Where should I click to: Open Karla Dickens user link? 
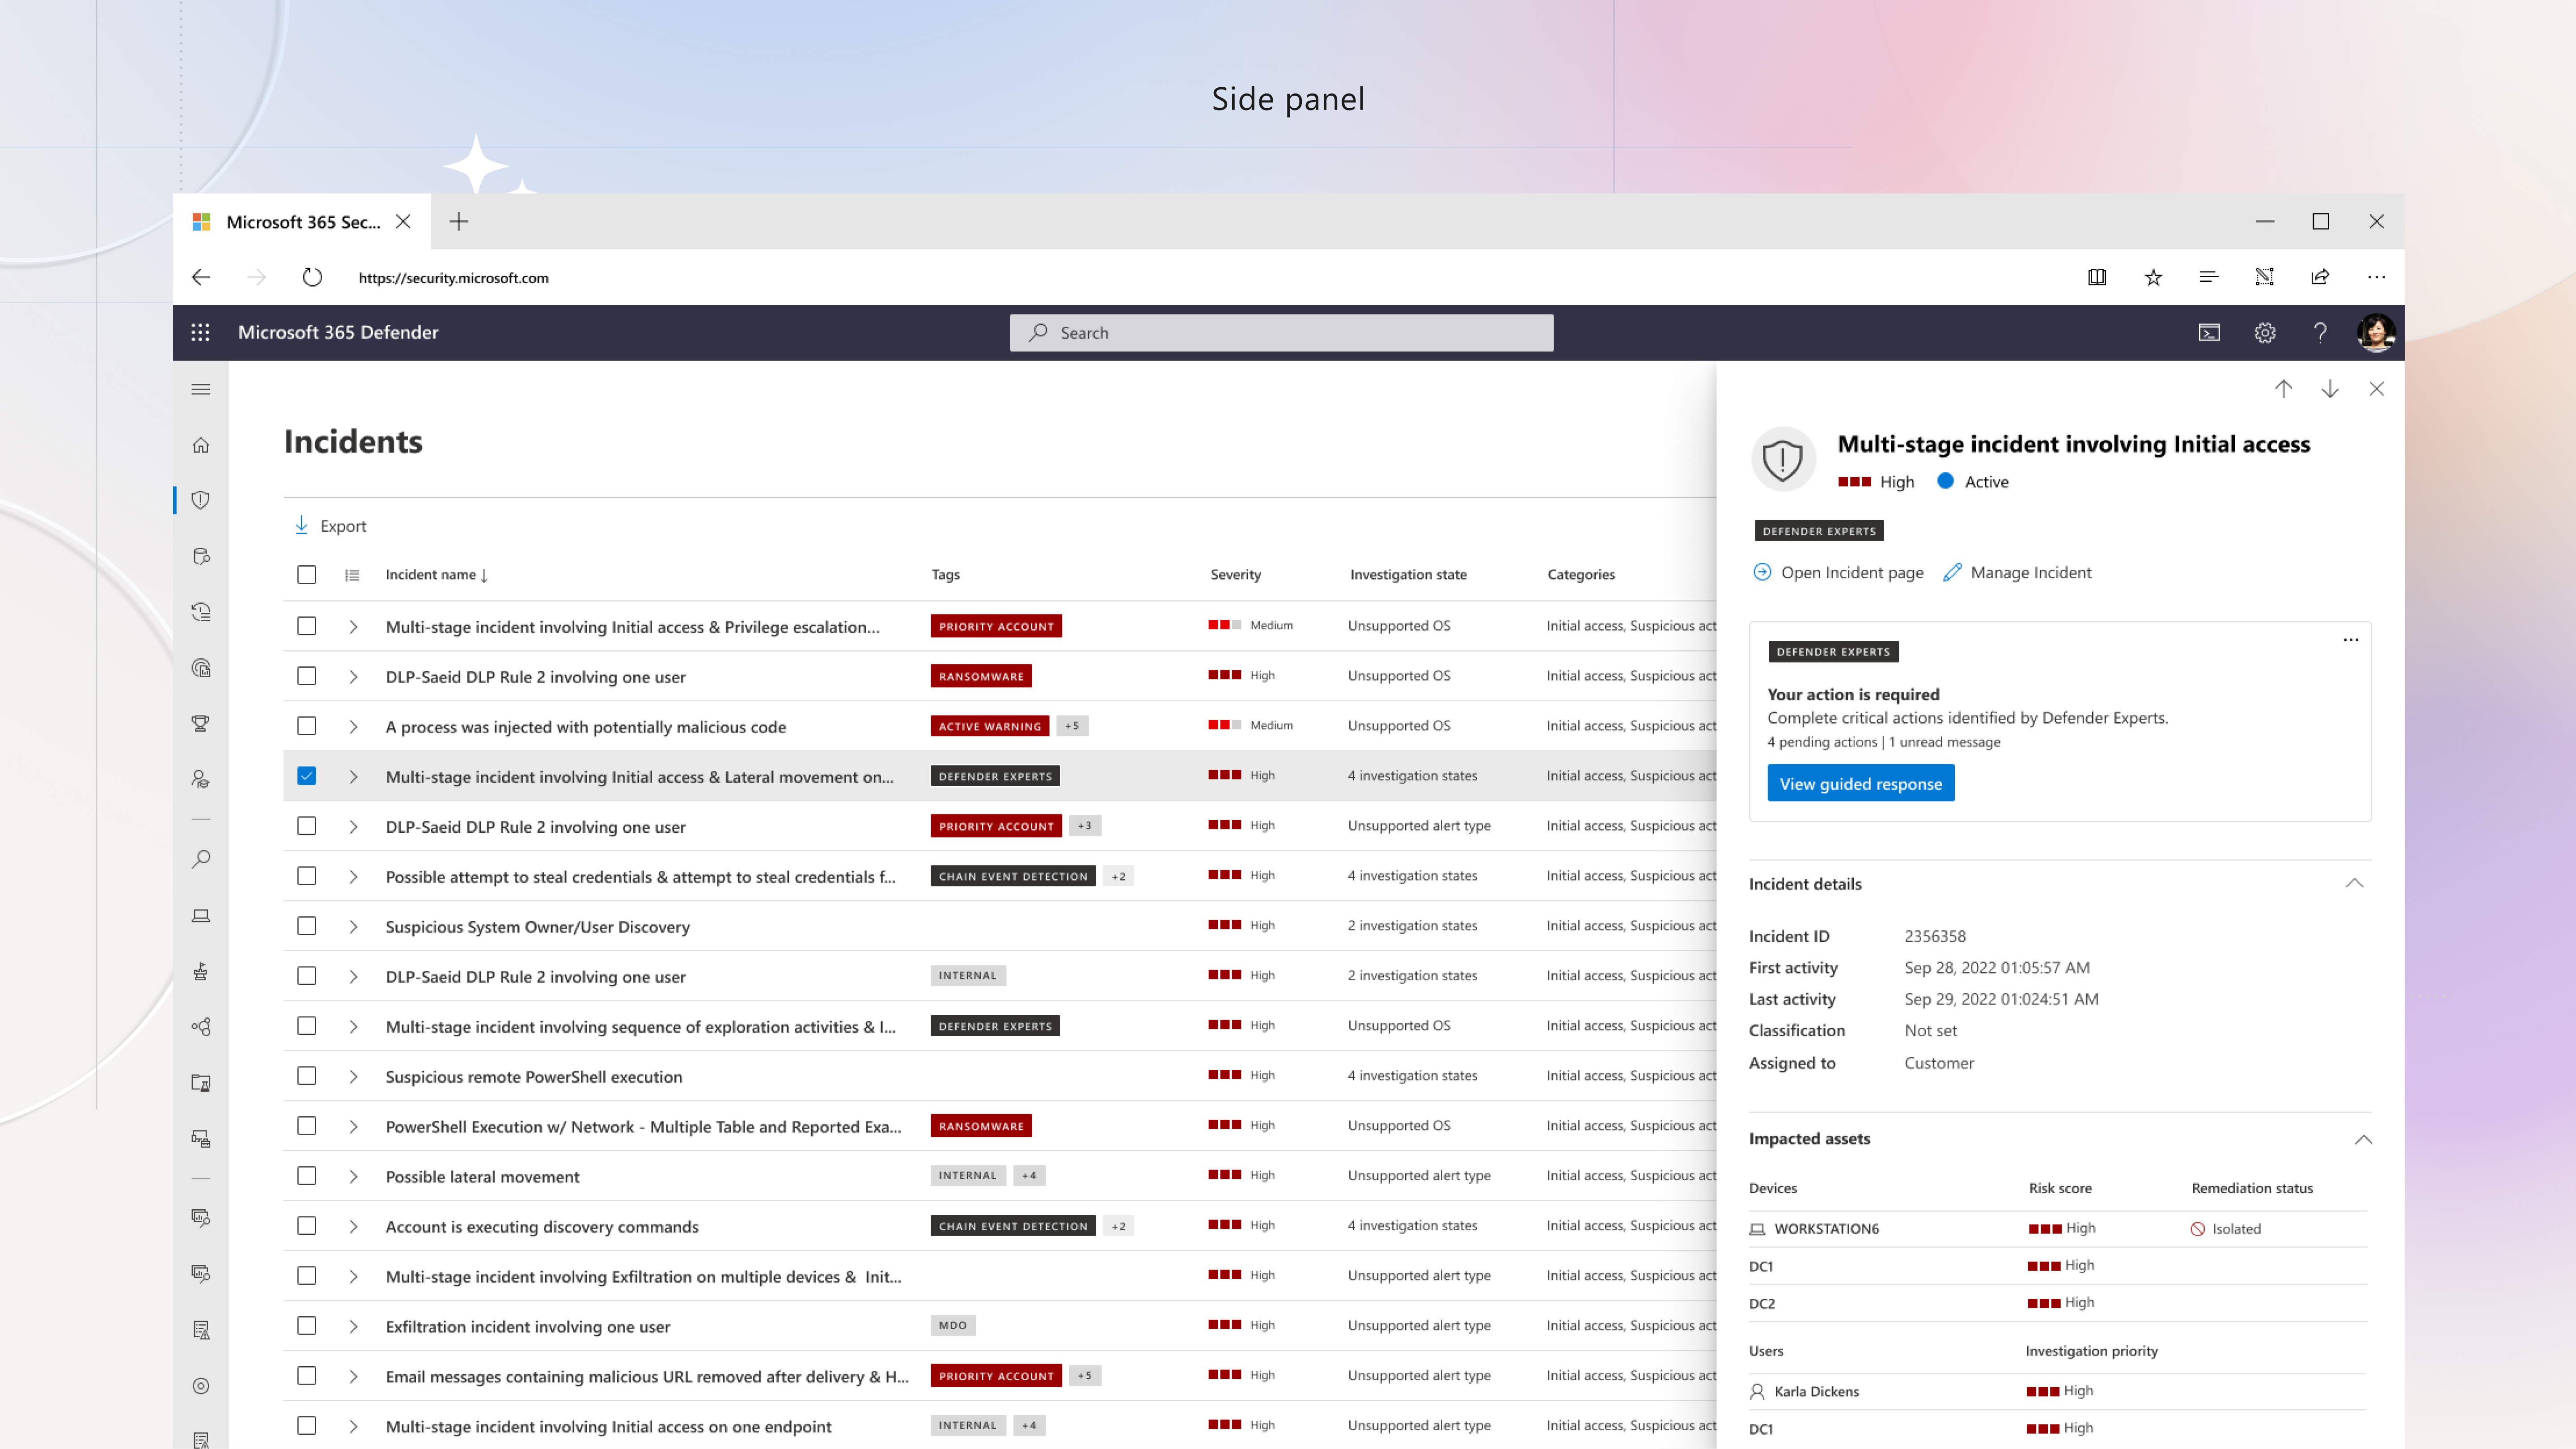pyautogui.click(x=1816, y=1392)
